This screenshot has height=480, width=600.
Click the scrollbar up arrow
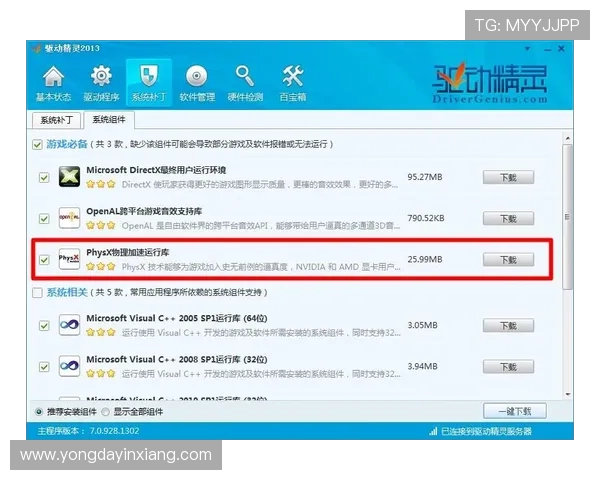(567, 138)
